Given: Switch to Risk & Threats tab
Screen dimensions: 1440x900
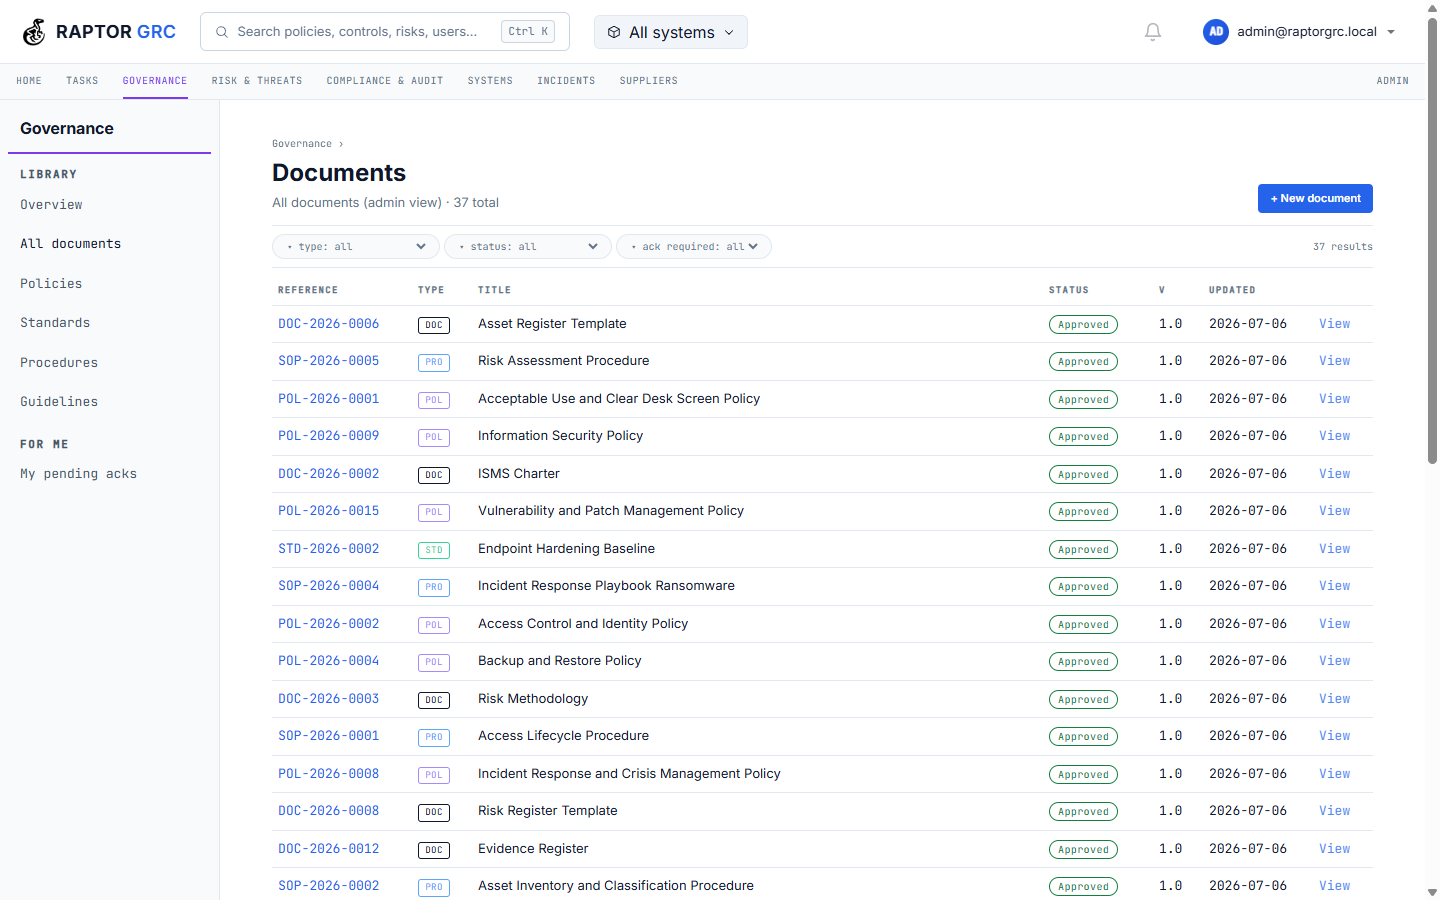Looking at the screenshot, I should pos(257,81).
